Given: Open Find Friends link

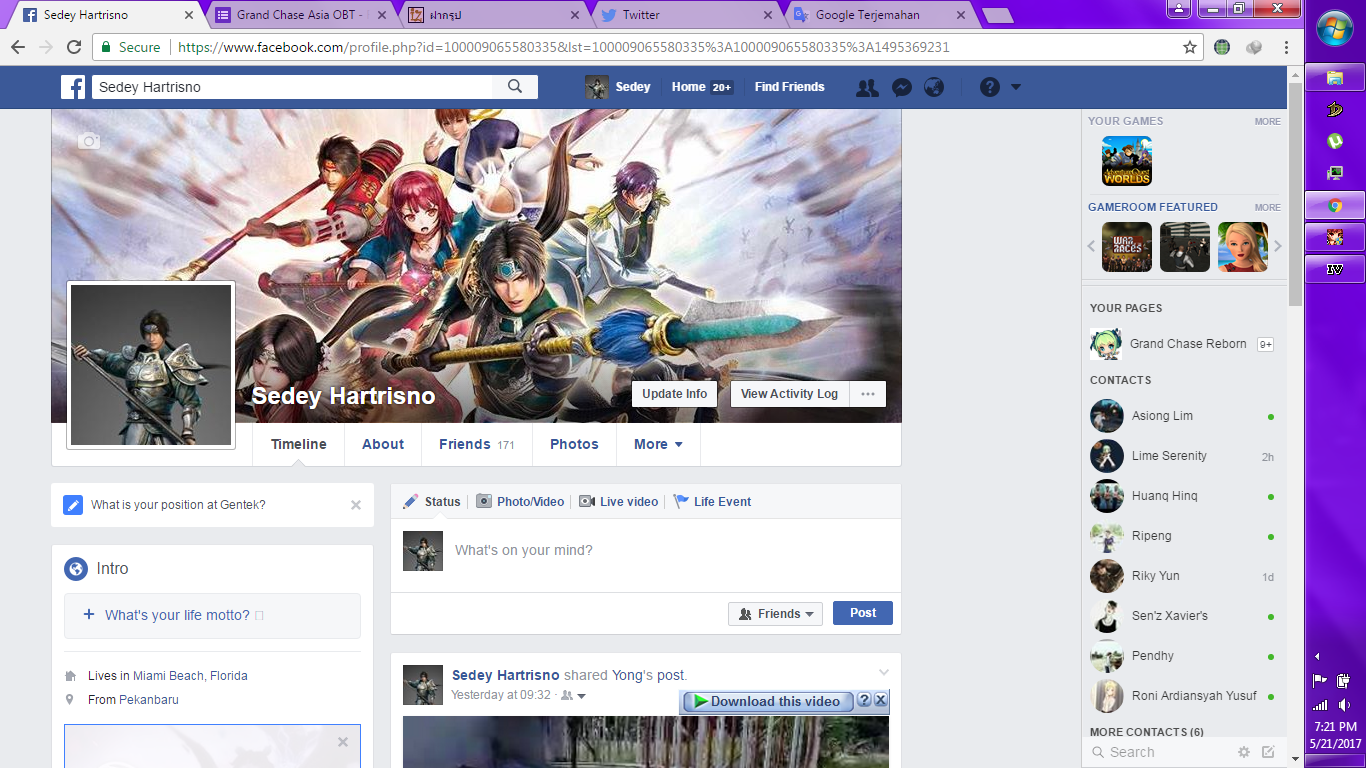Looking at the screenshot, I should 790,87.
